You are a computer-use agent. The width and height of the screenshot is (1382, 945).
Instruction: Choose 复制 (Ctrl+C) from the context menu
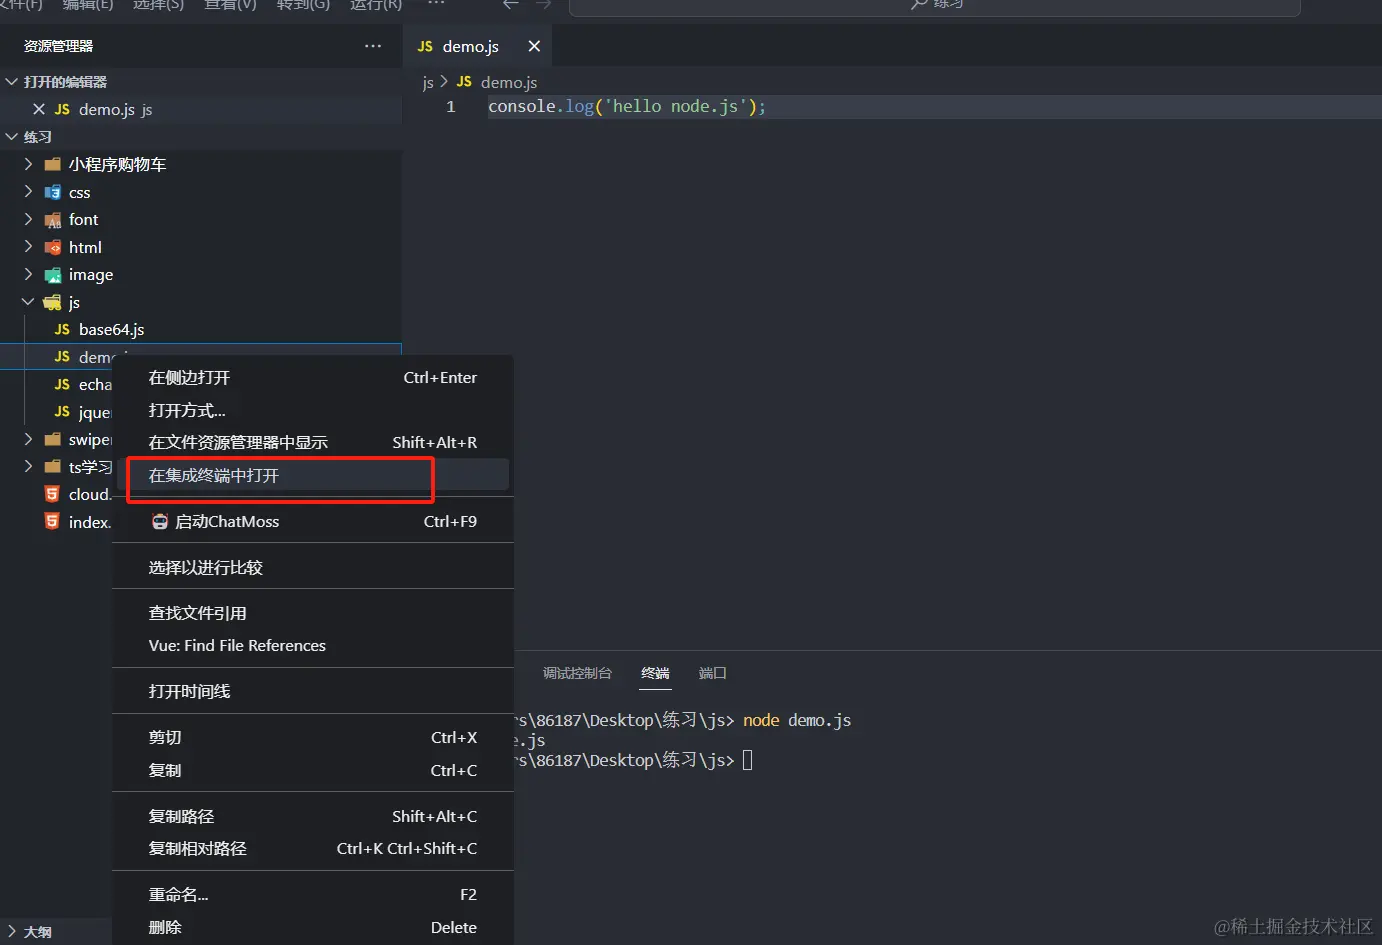tap(313, 770)
